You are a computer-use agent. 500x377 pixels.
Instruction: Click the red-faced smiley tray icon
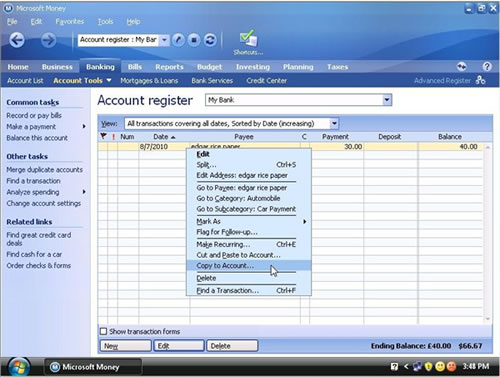pyautogui.click(x=451, y=367)
